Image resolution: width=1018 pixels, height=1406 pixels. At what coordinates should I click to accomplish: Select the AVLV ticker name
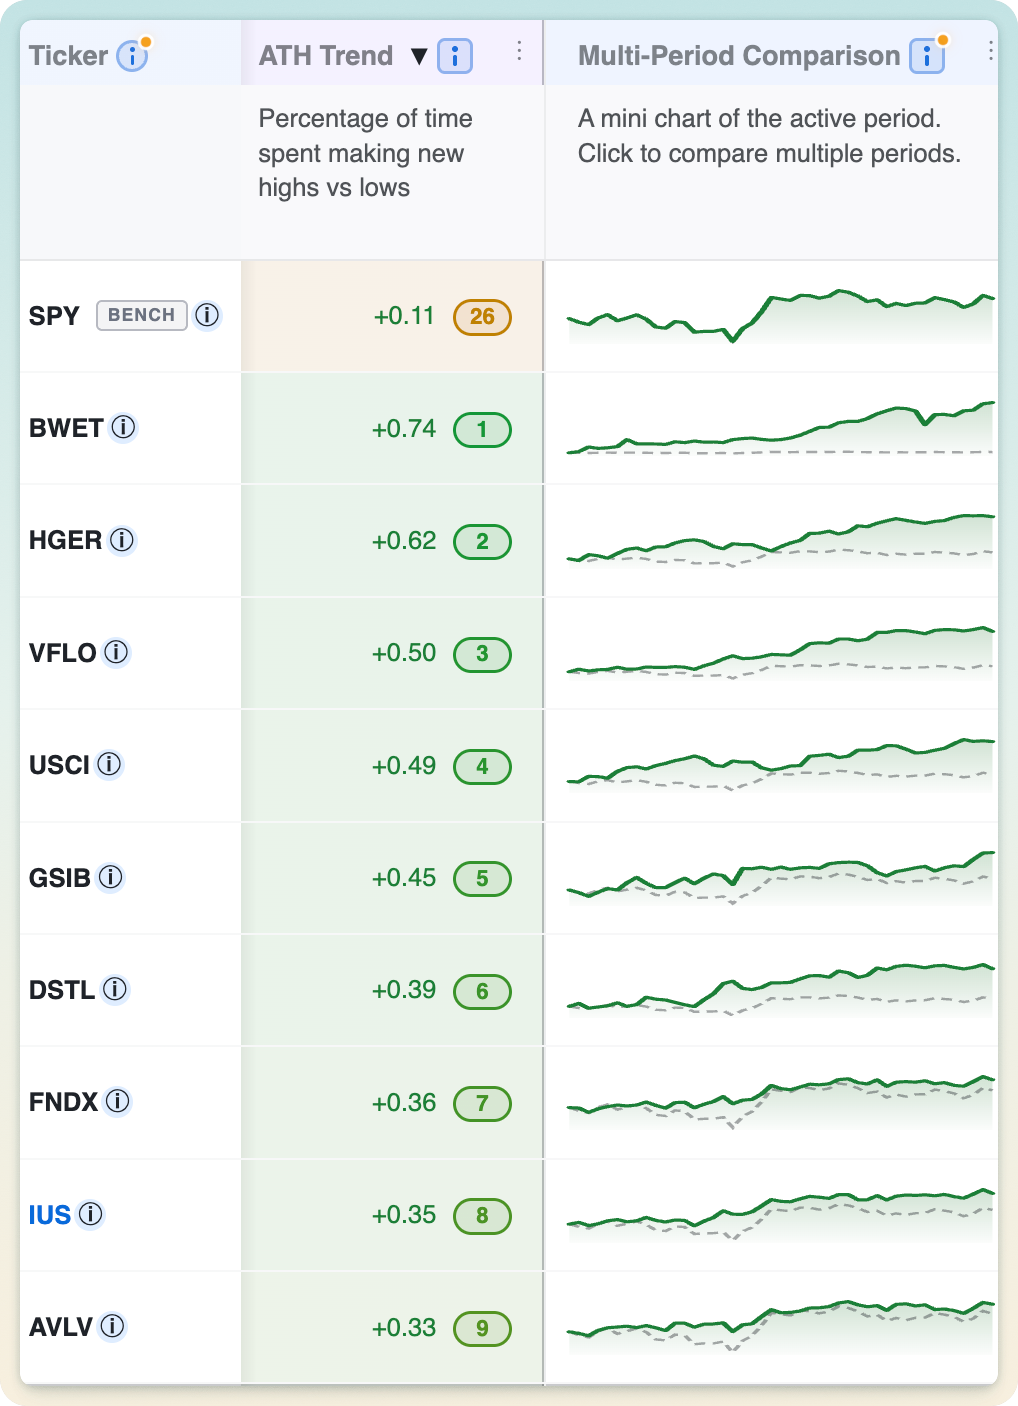point(61,1327)
